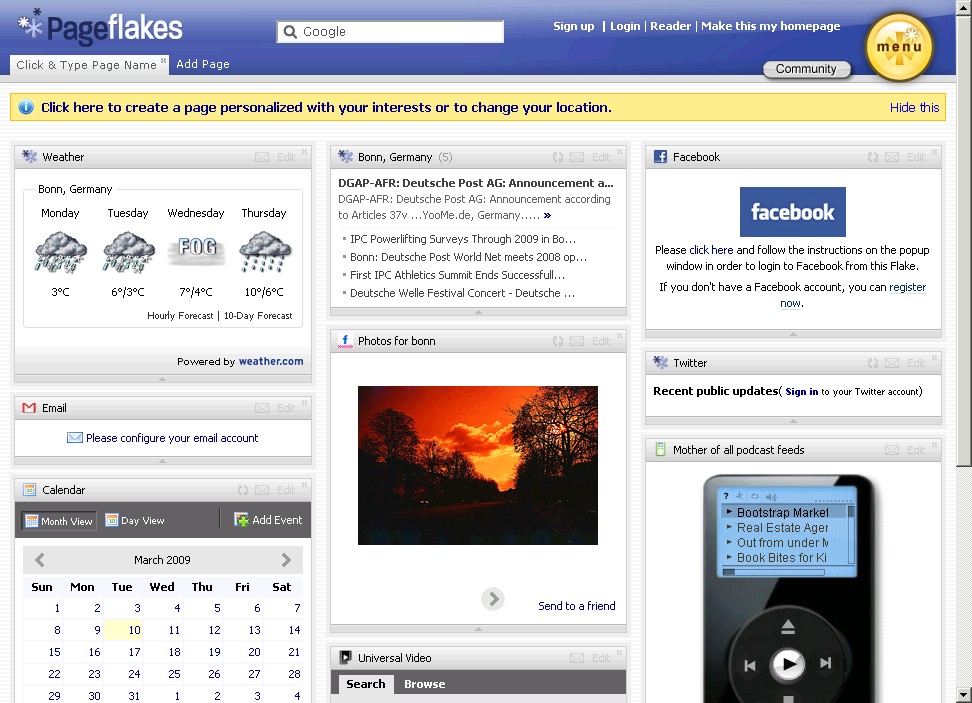This screenshot has width=972, height=703.
Task: Share the Bonn, Germany news flake by email
Action: coord(577,157)
